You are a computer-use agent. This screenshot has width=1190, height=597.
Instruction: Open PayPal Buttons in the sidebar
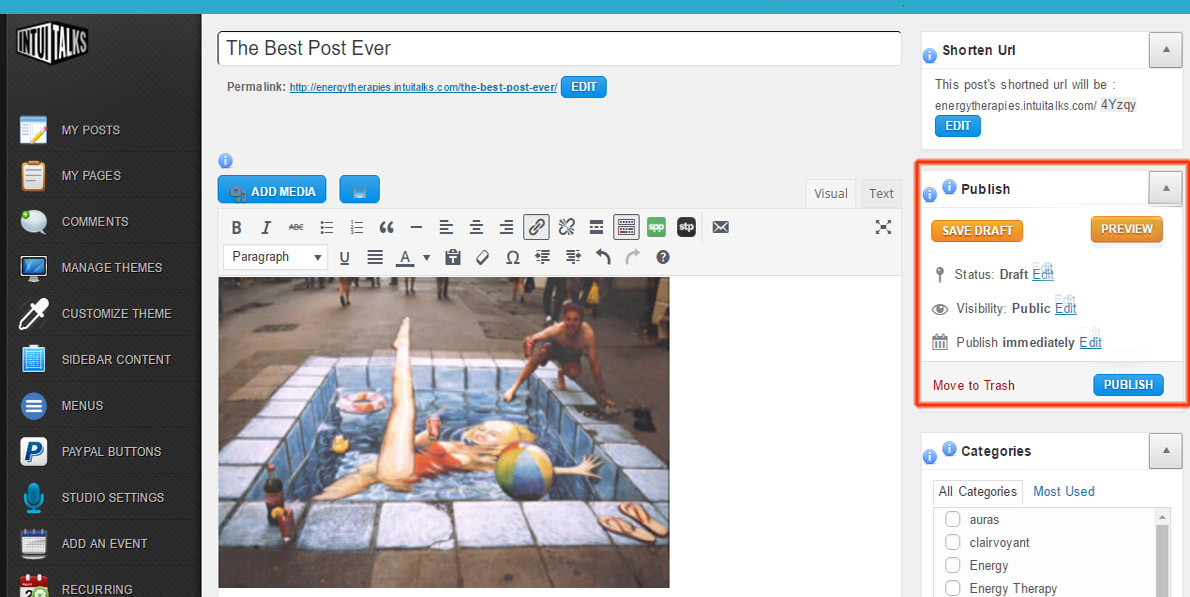[111, 451]
